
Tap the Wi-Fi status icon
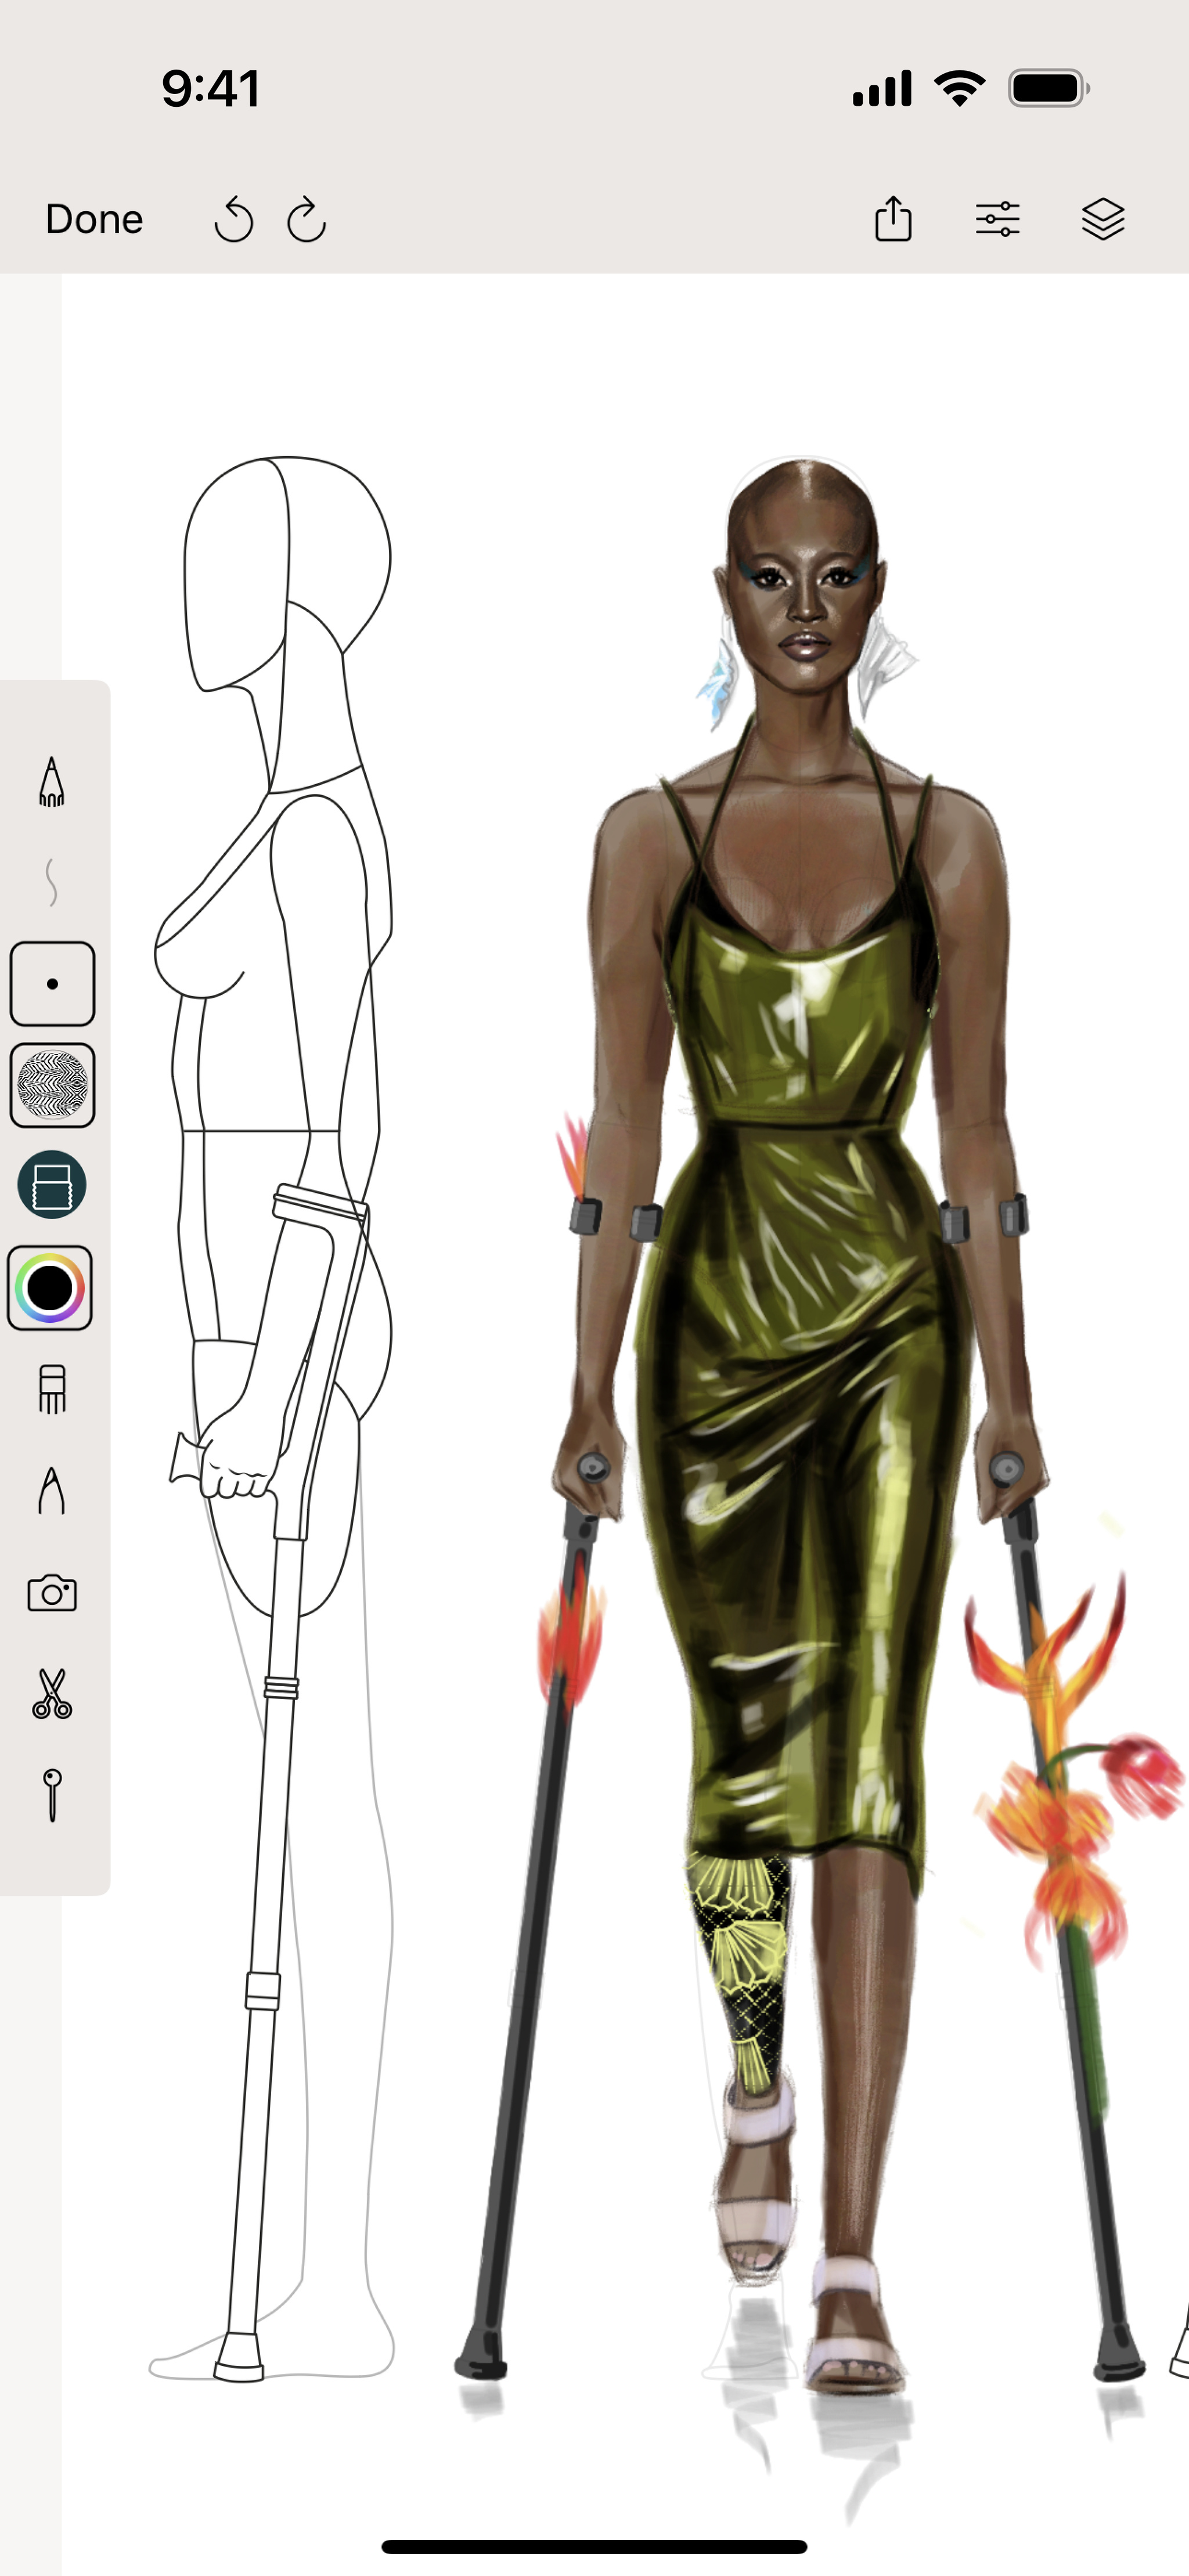[x=959, y=88]
